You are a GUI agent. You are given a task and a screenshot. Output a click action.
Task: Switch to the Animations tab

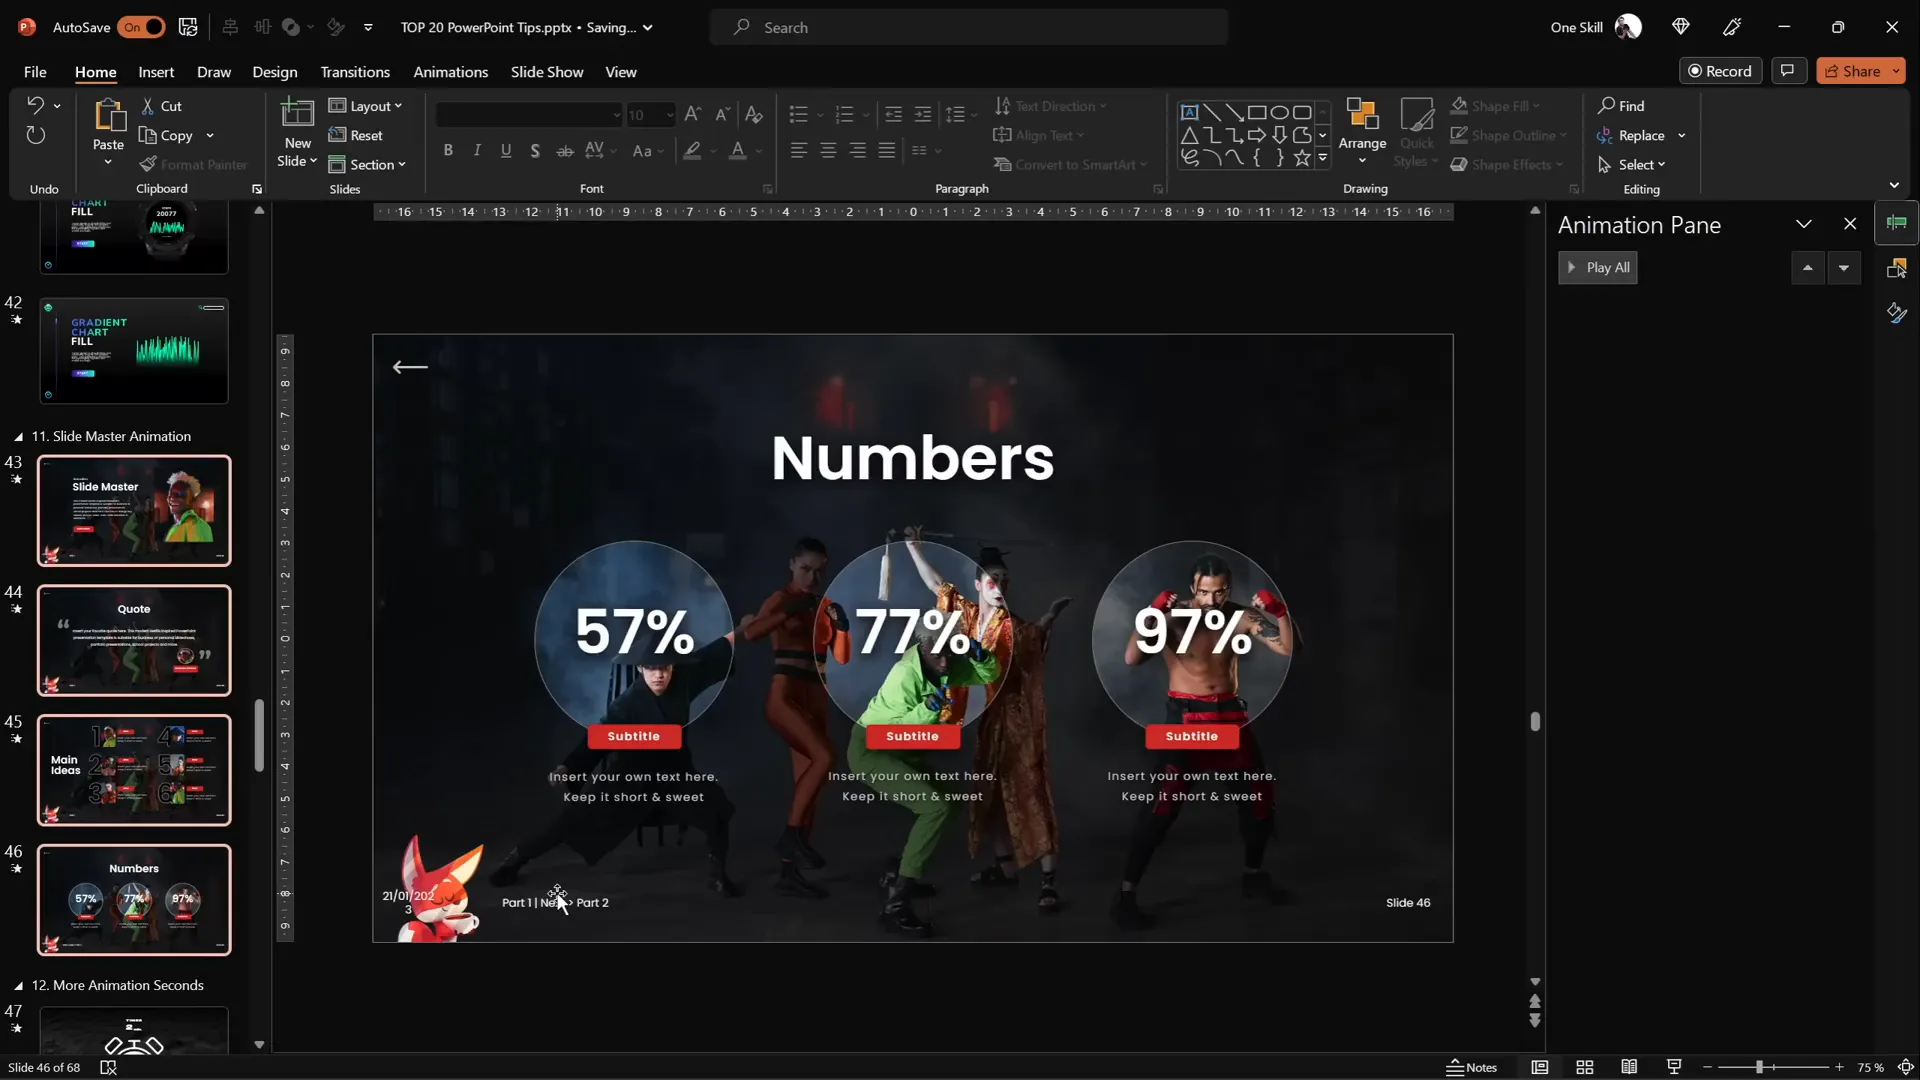451,72
